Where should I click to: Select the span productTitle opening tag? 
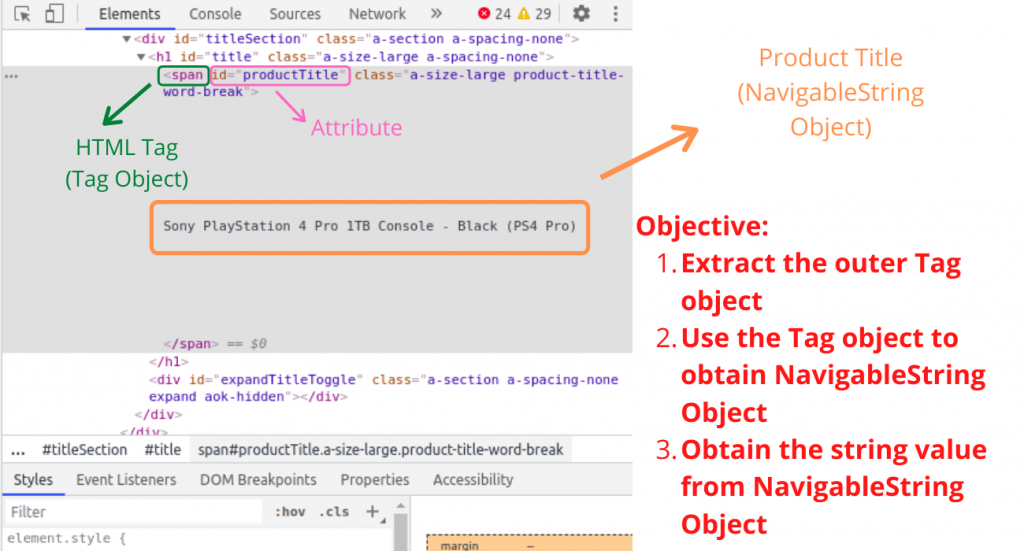[x=393, y=83]
